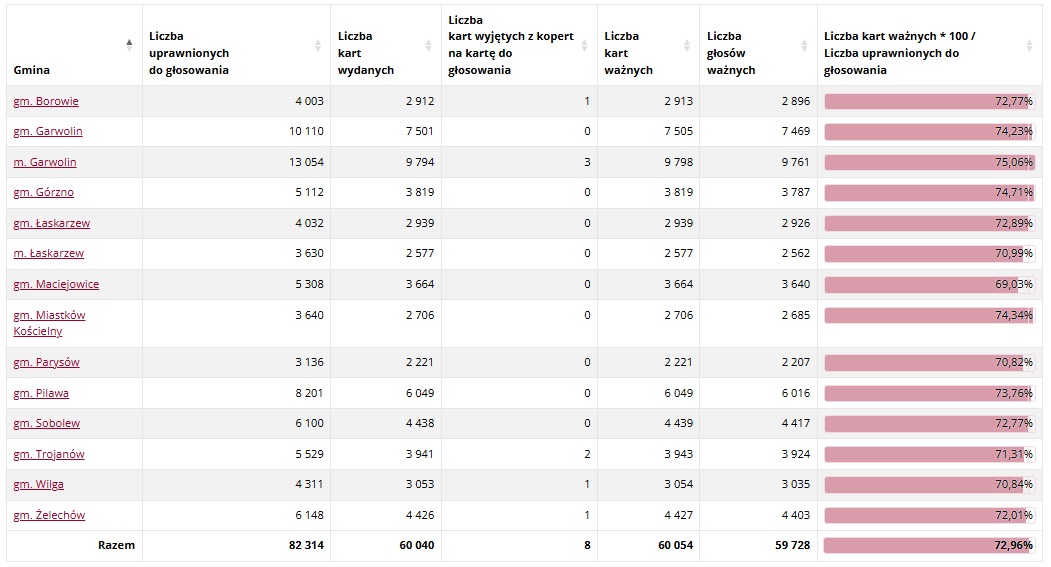1051x567 pixels.
Task: Sort by Liczba głosów ważnych arrows
Action: [805, 45]
